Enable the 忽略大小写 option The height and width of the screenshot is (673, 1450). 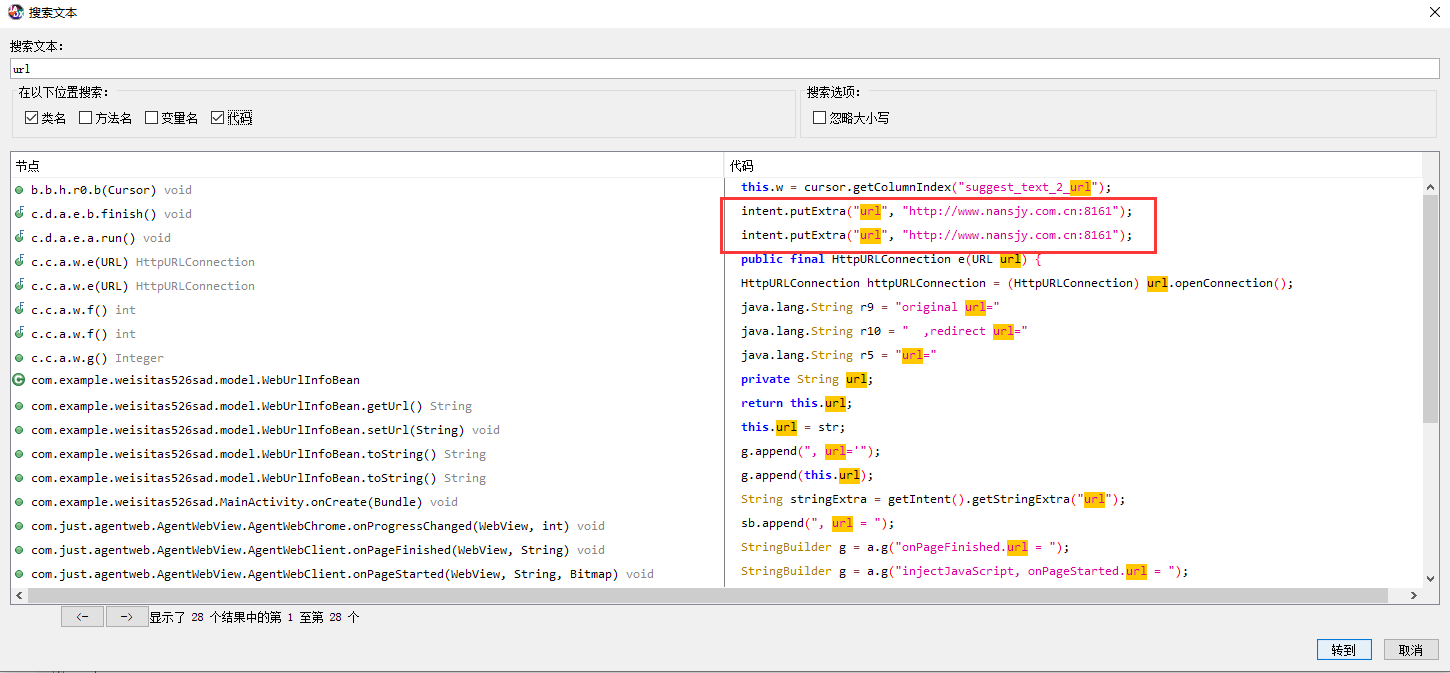(x=820, y=118)
